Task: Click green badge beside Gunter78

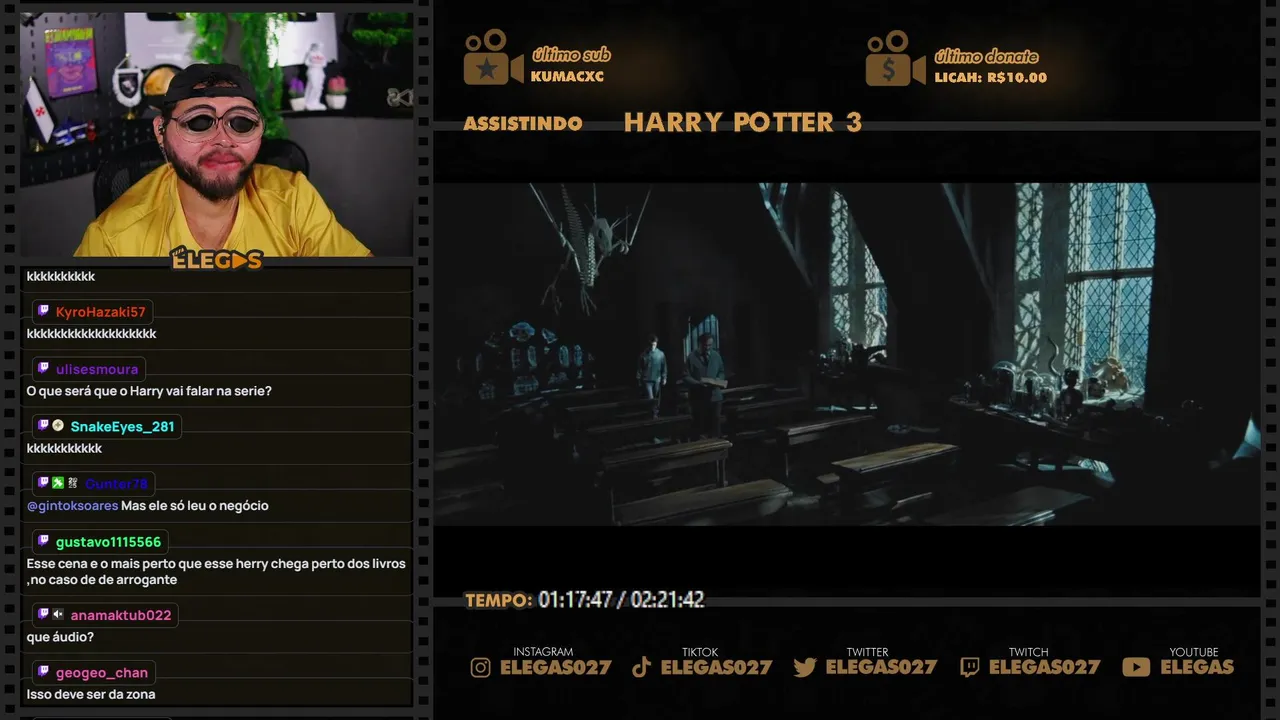Action: click(58, 483)
